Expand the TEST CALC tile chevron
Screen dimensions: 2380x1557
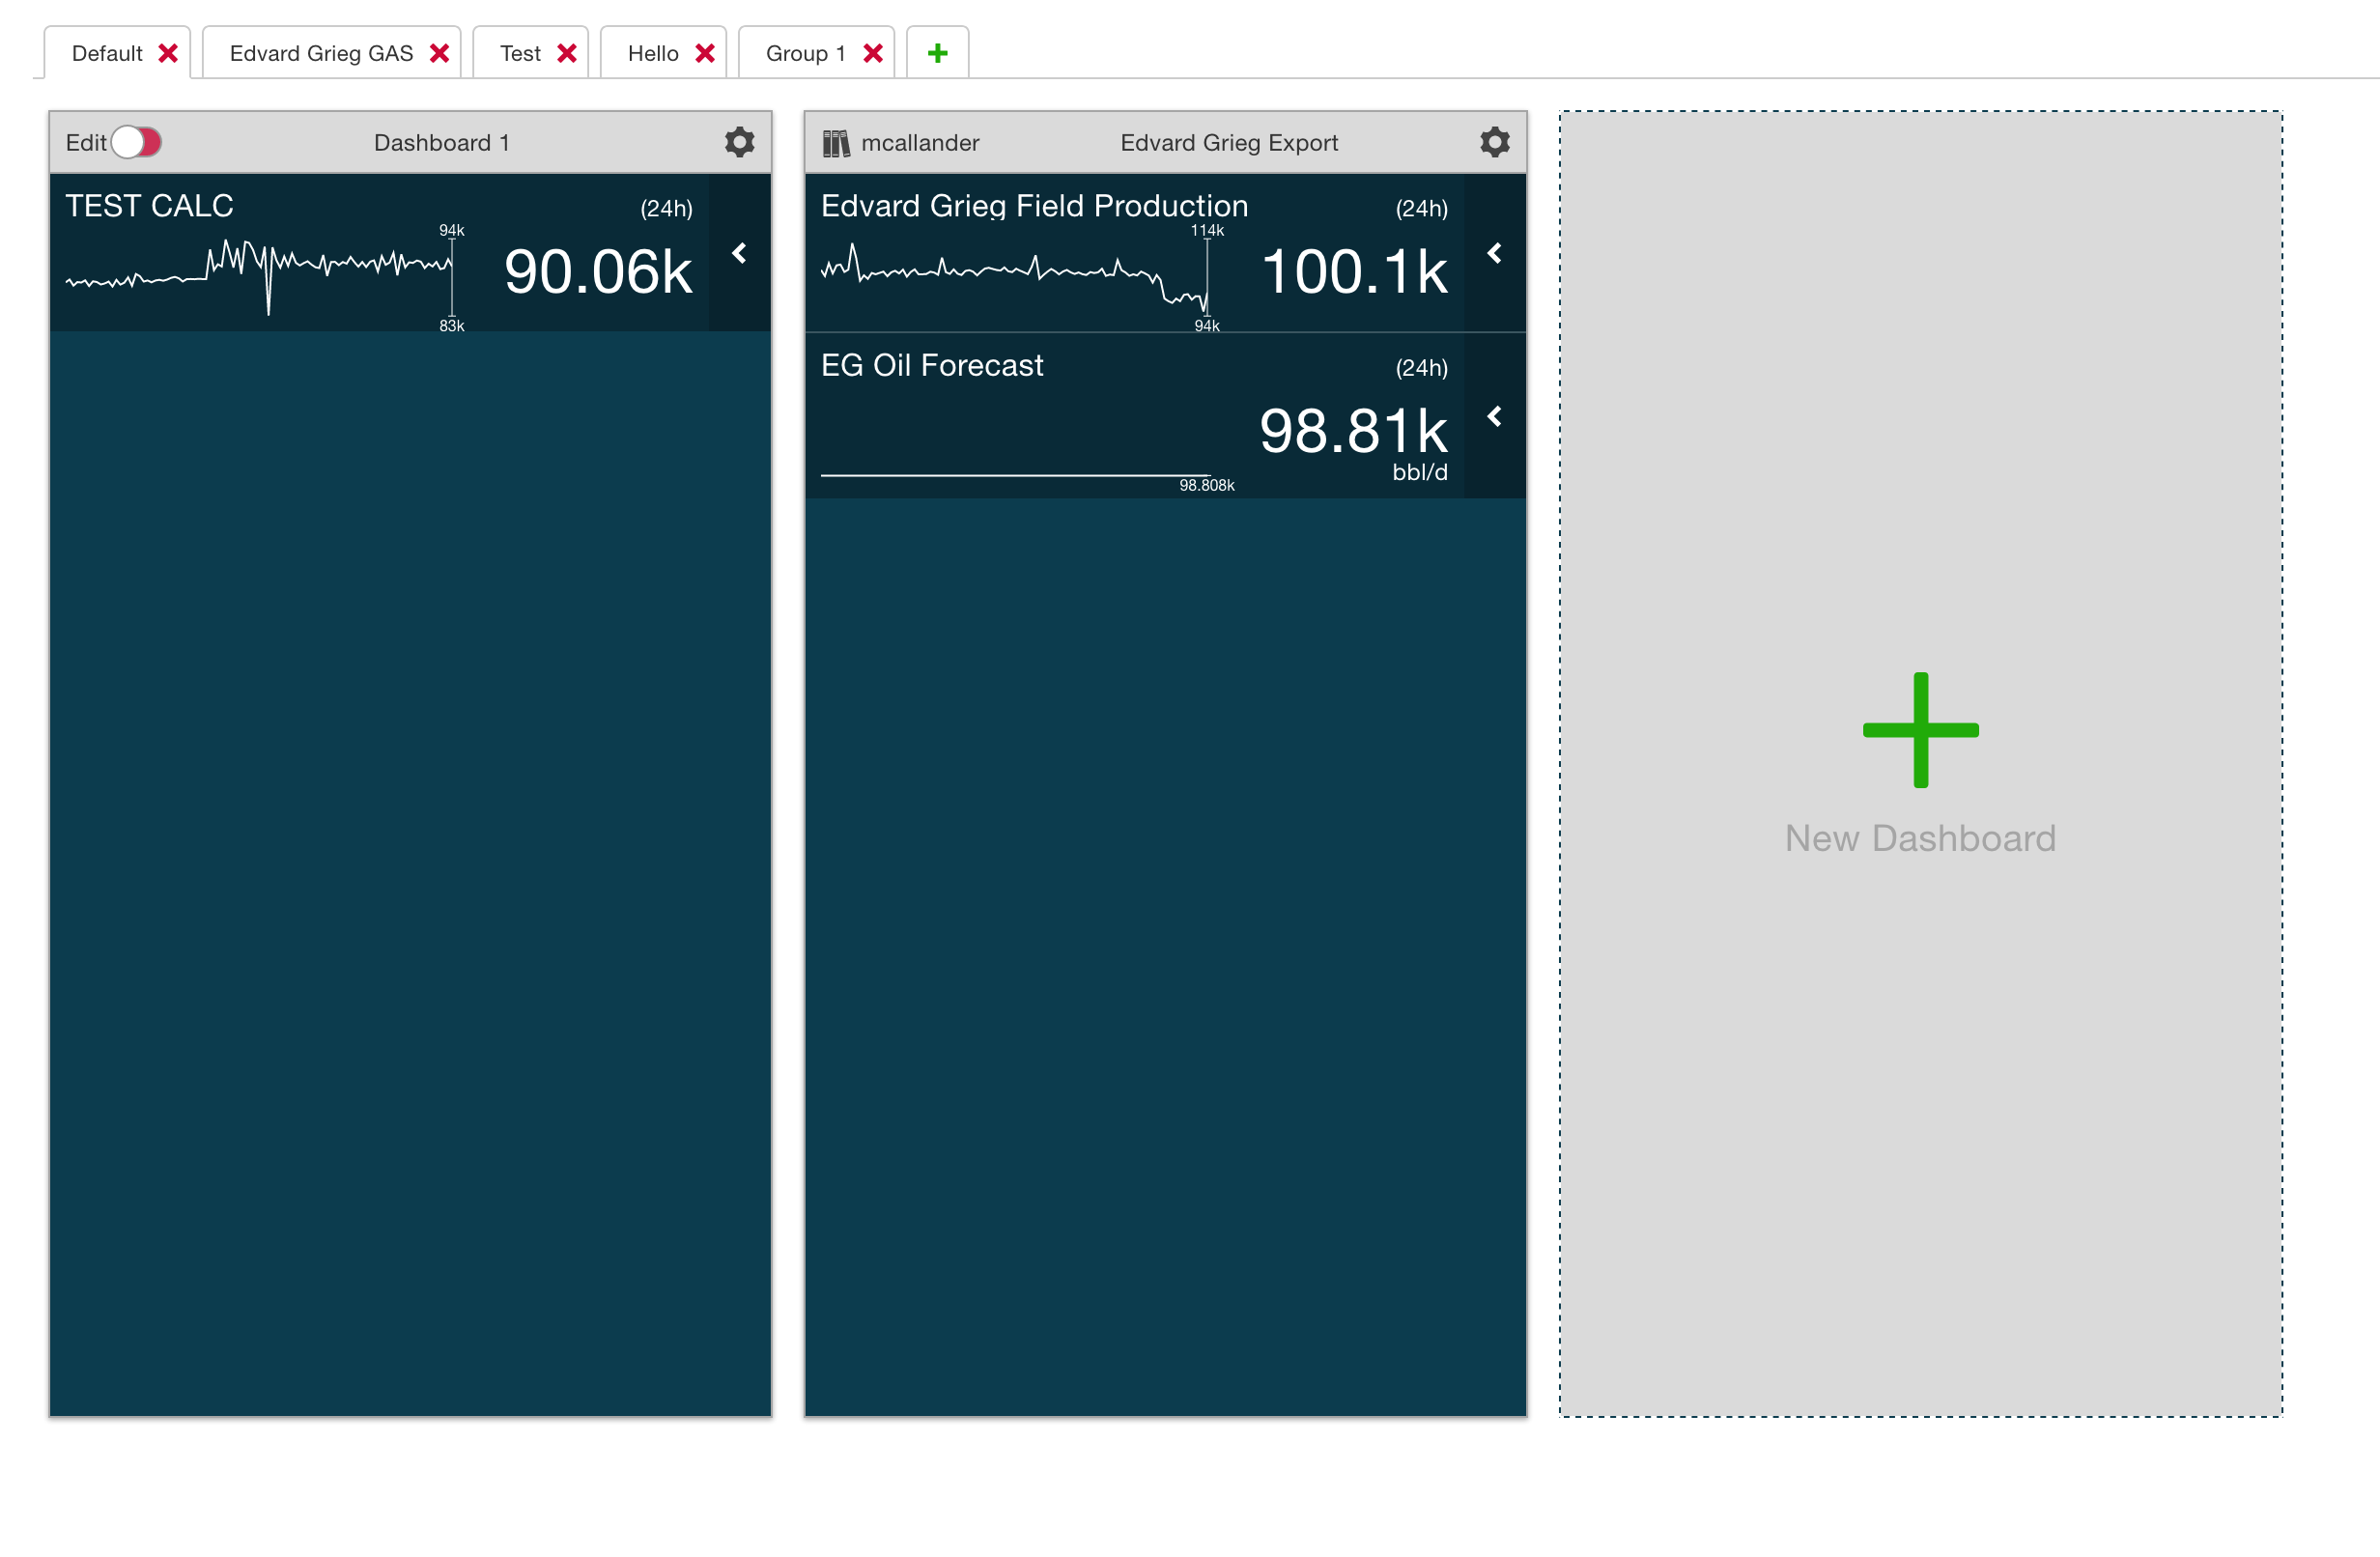[739, 253]
